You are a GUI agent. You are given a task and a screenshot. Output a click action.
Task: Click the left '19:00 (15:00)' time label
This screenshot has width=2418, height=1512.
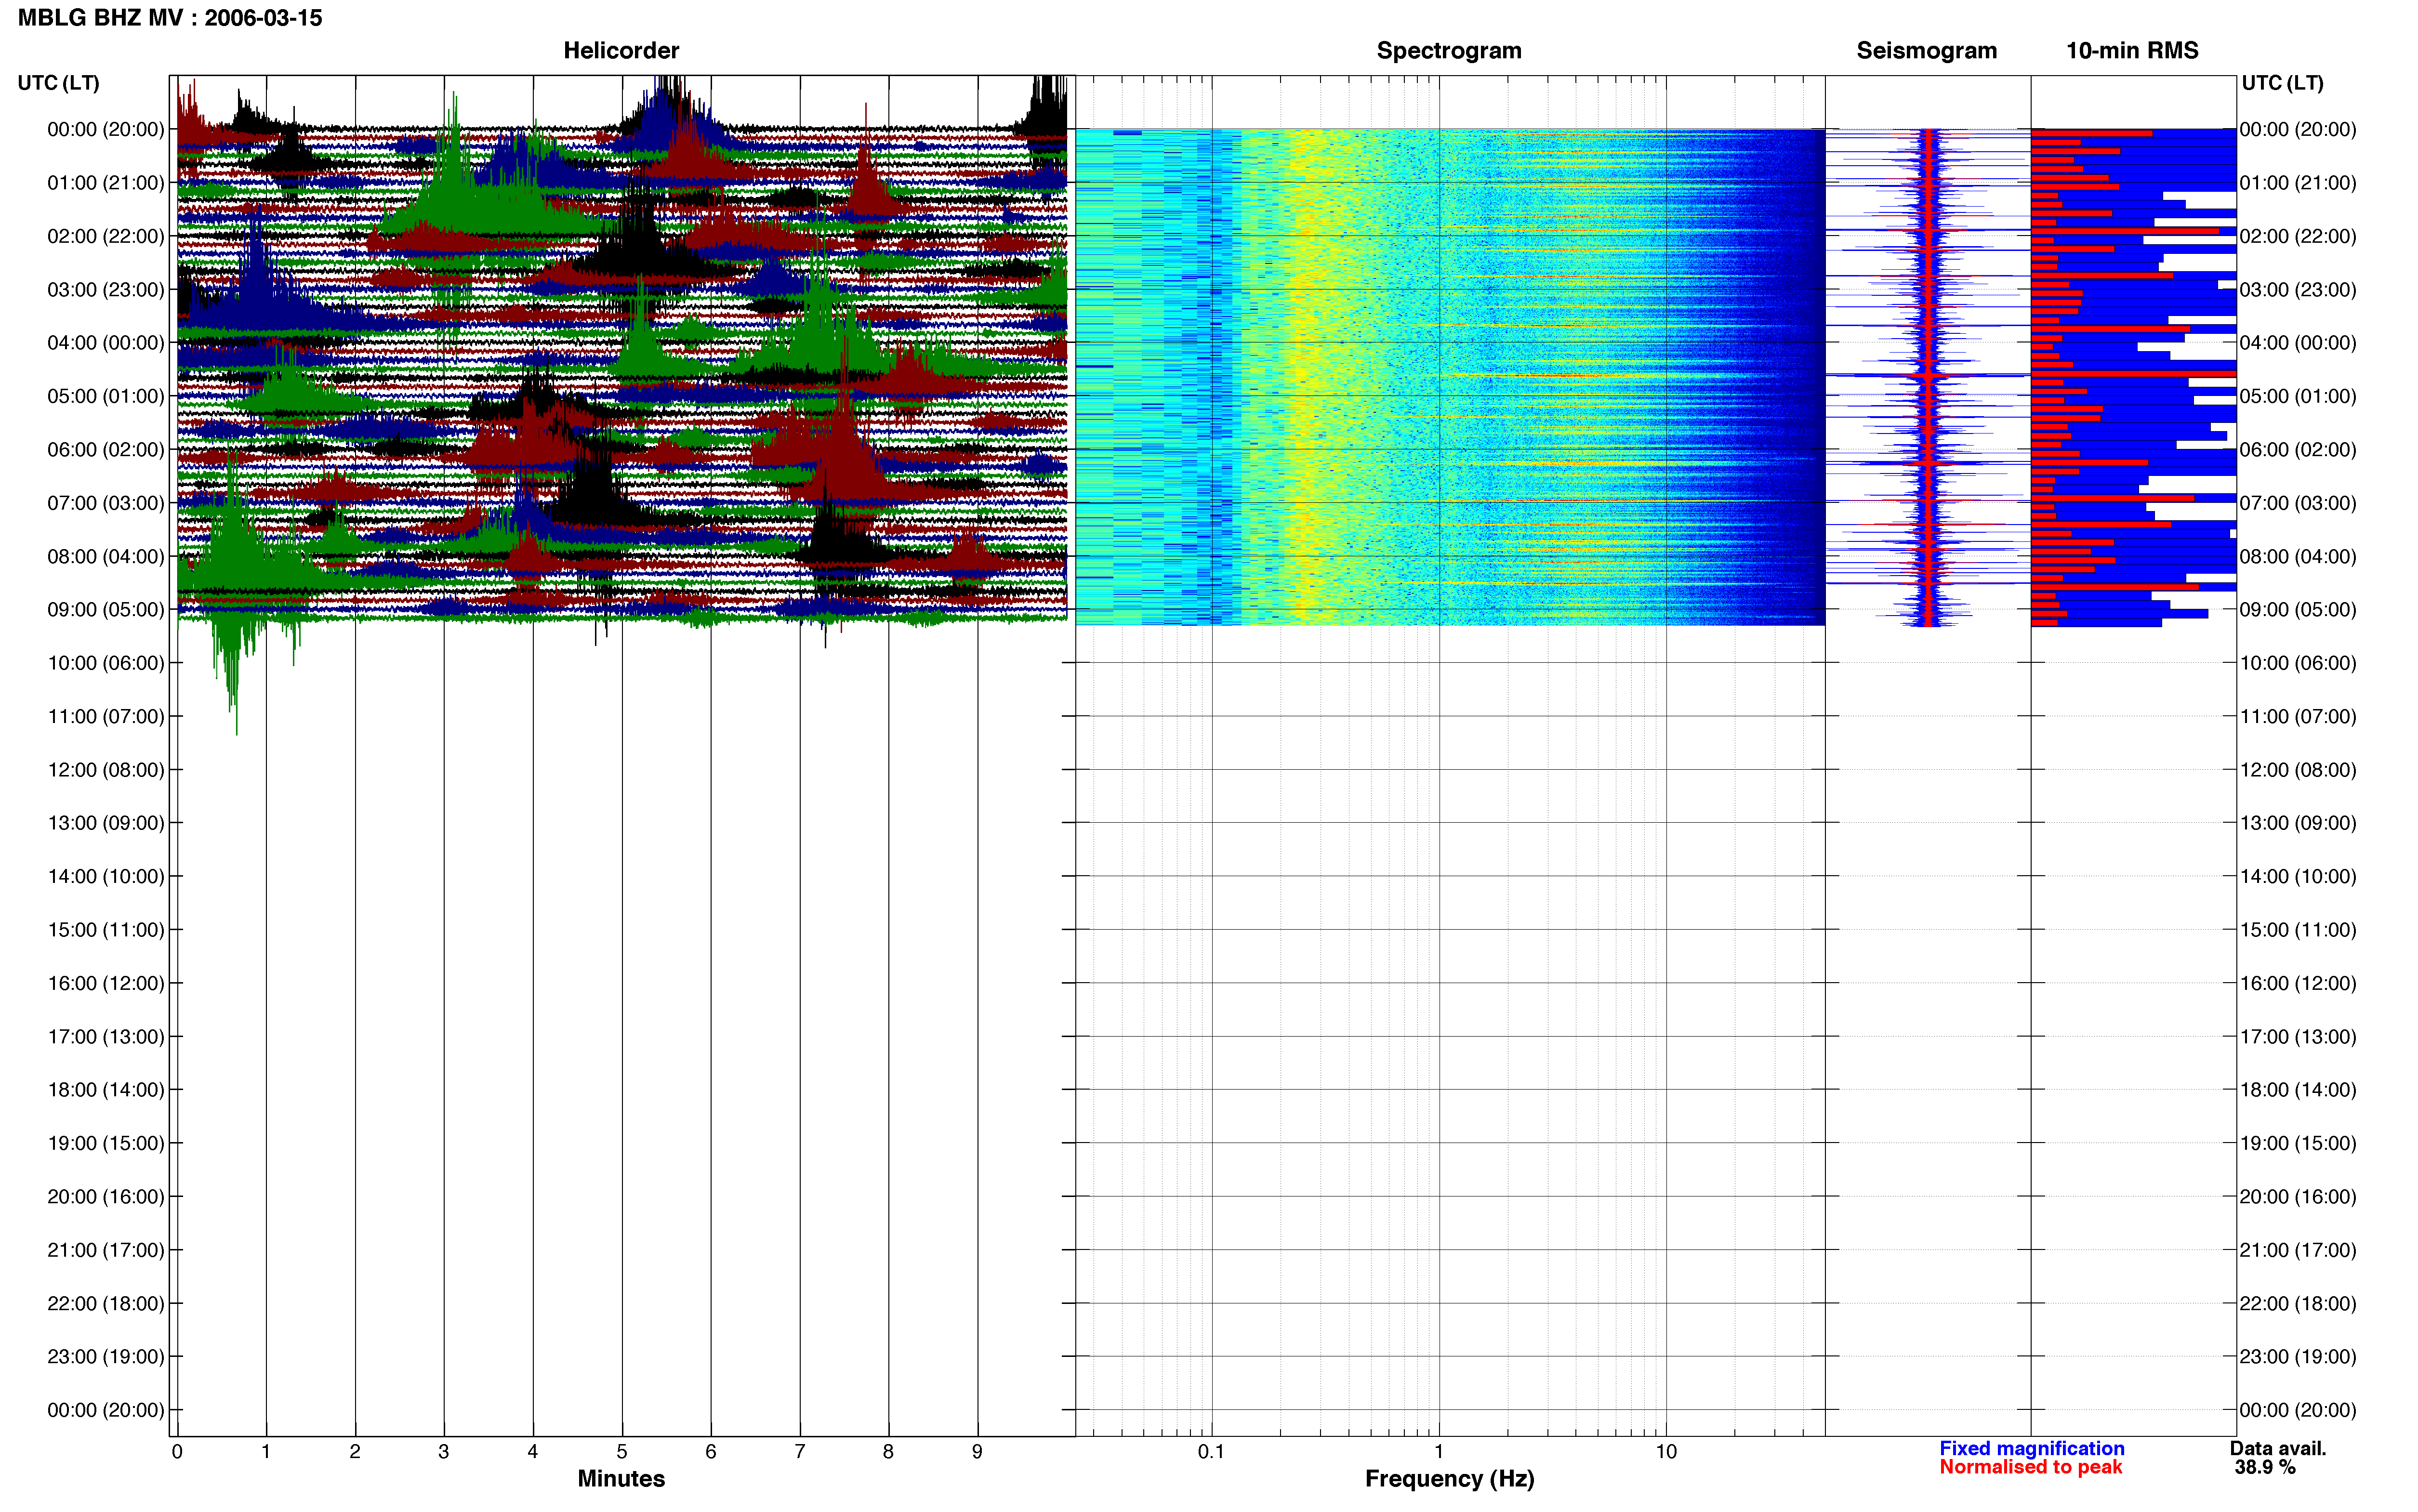pyautogui.click(x=106, y=1143)
